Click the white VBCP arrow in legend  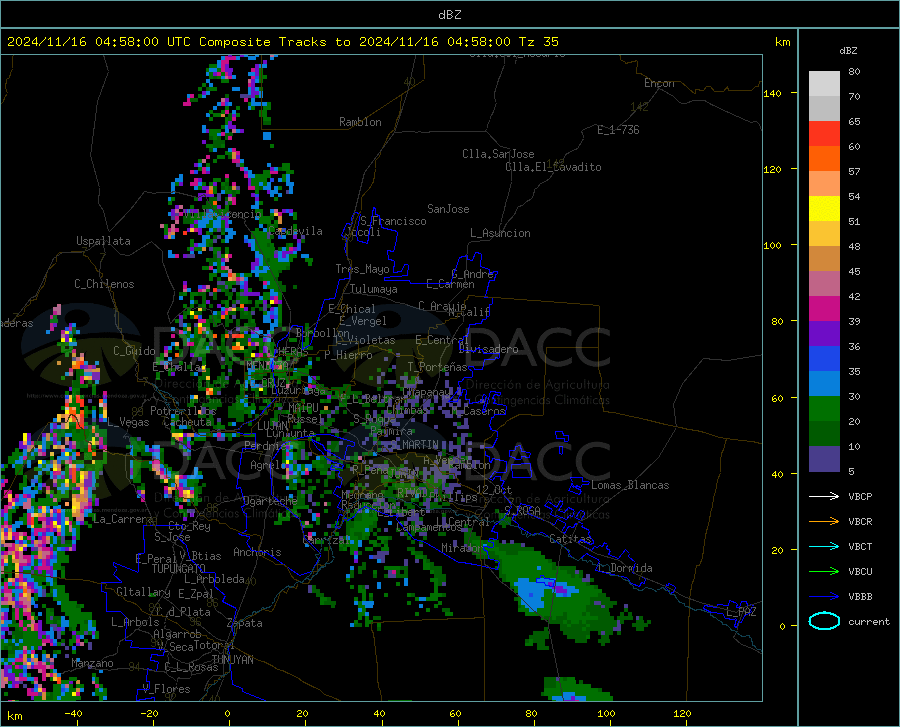pyautogui.click(x=824, y=496)
